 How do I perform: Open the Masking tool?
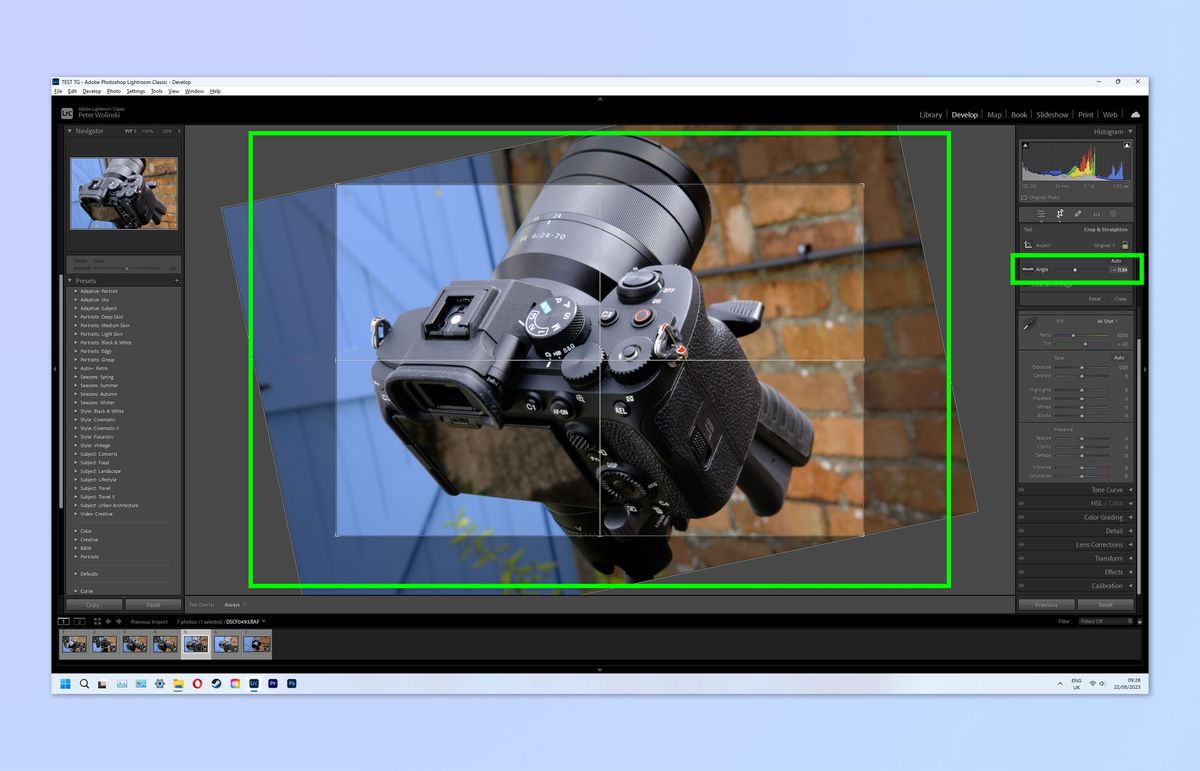point(1113,214)
